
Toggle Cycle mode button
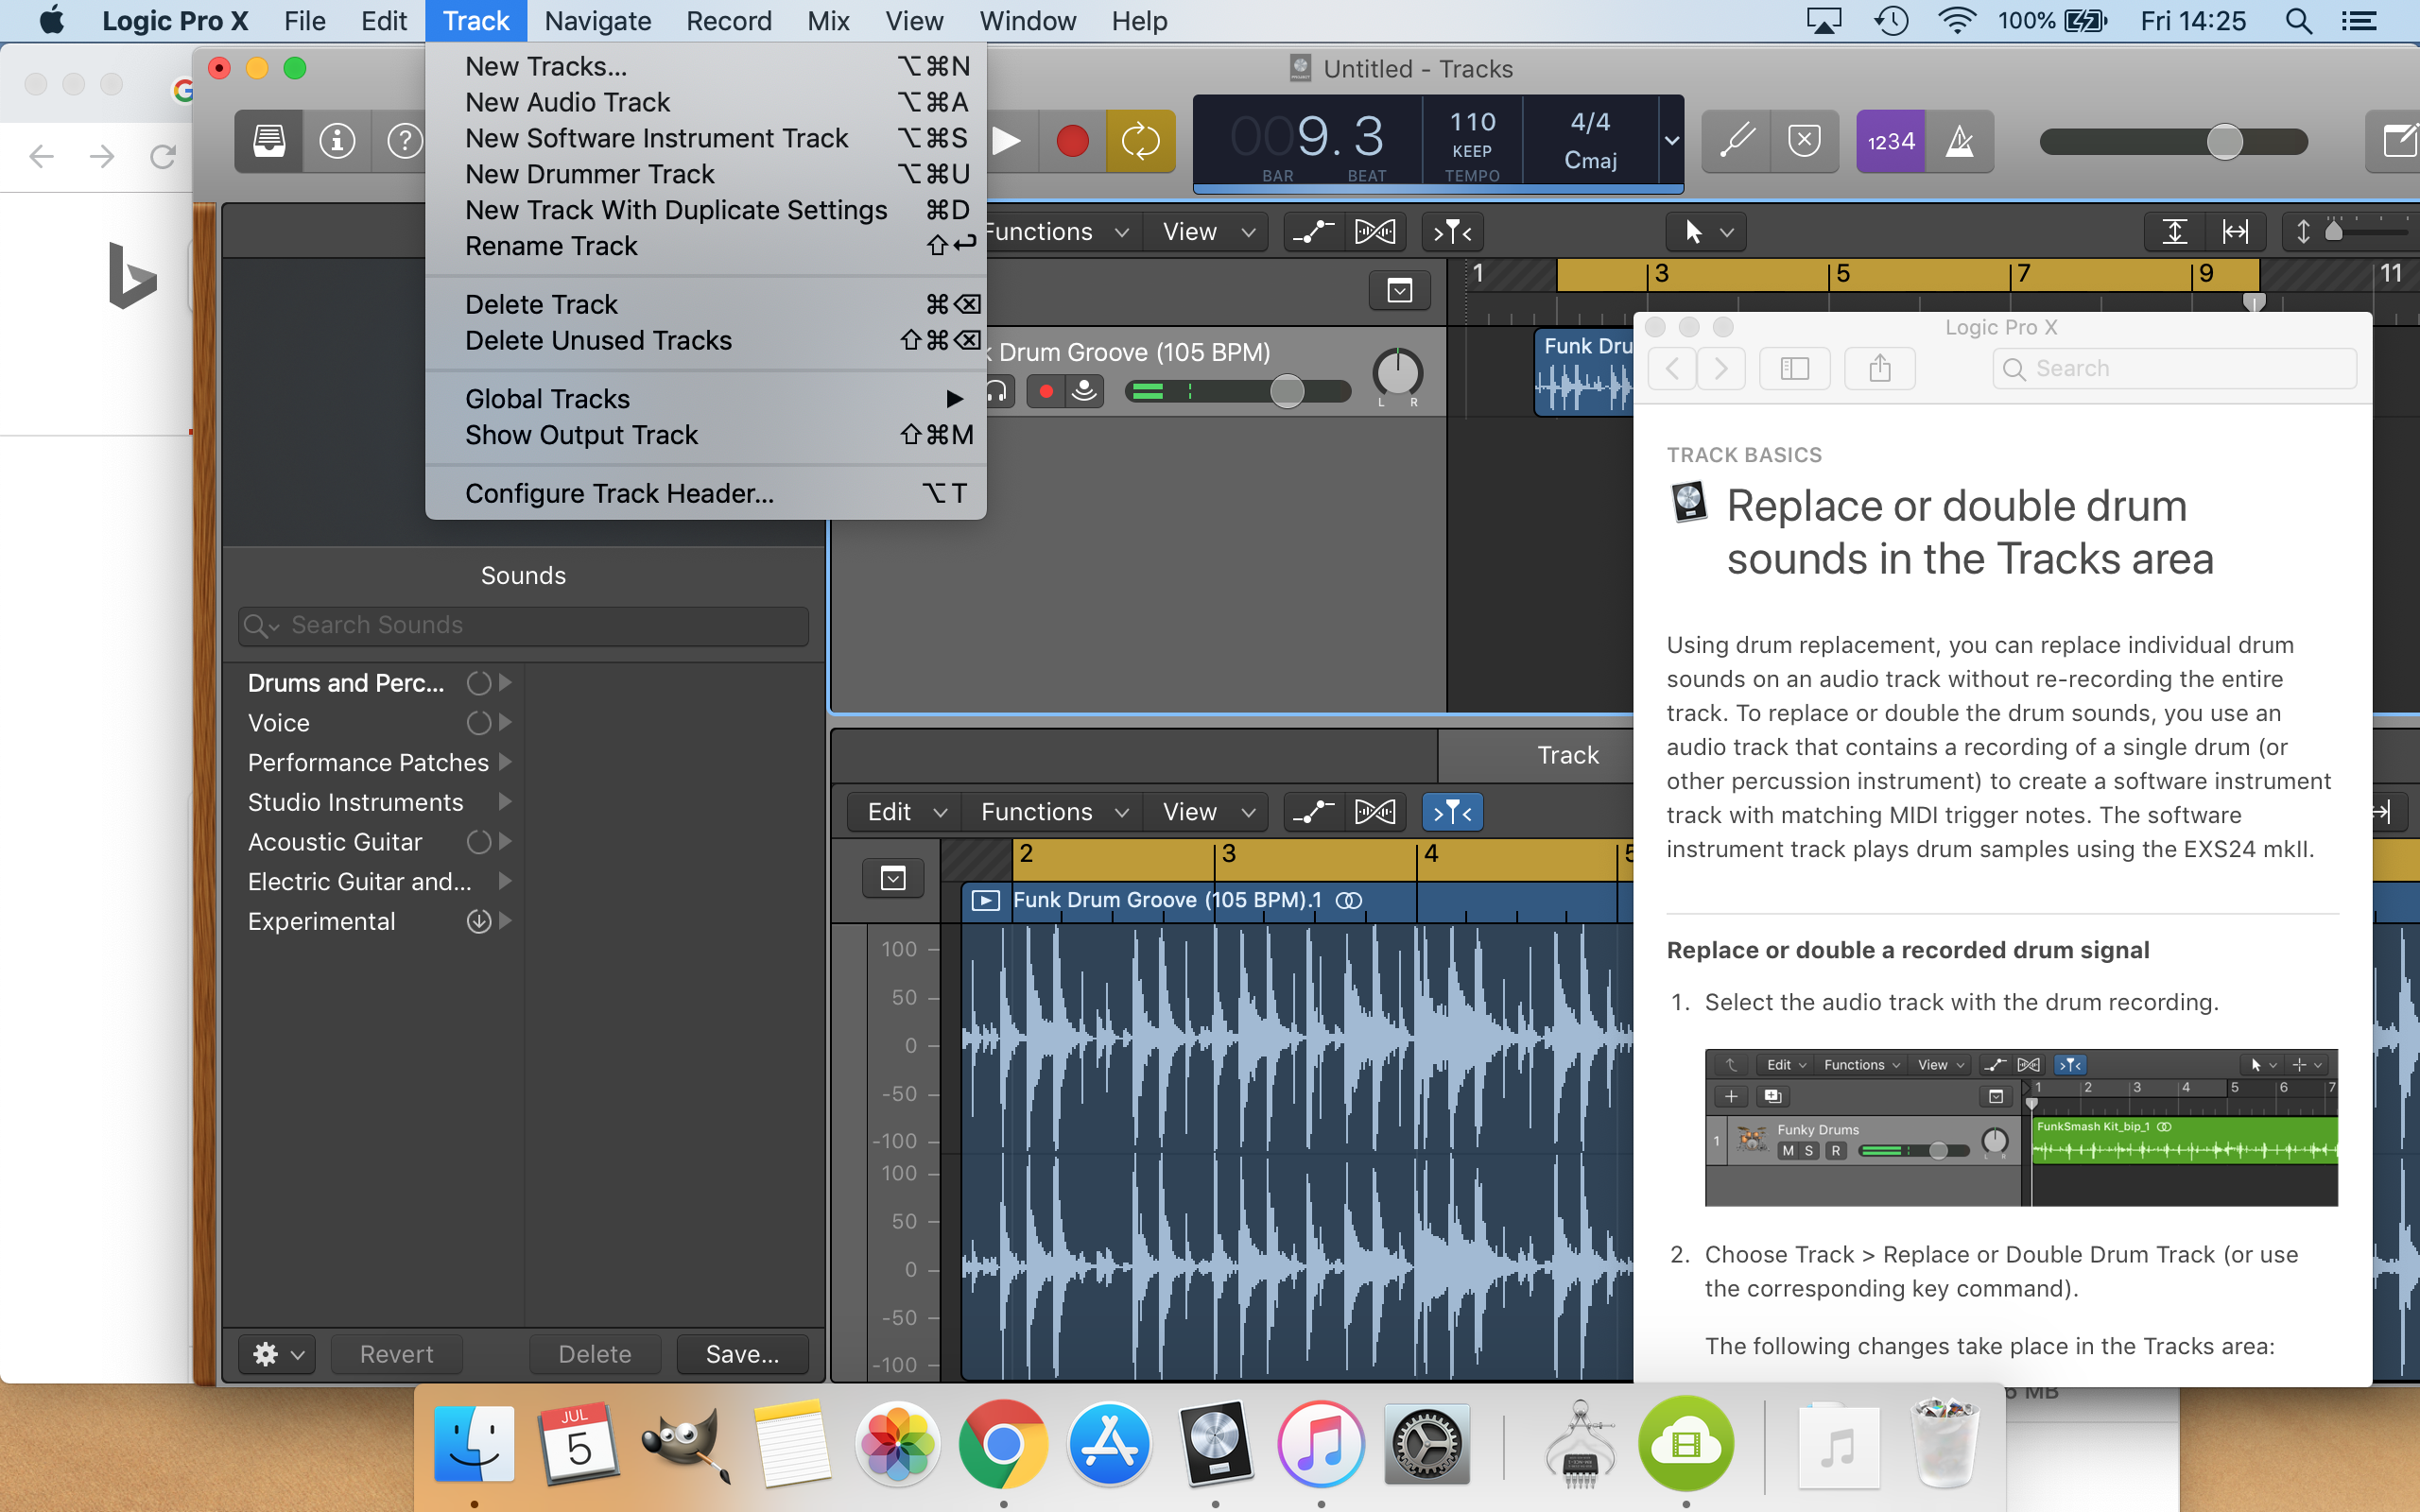click(1140, 141)
